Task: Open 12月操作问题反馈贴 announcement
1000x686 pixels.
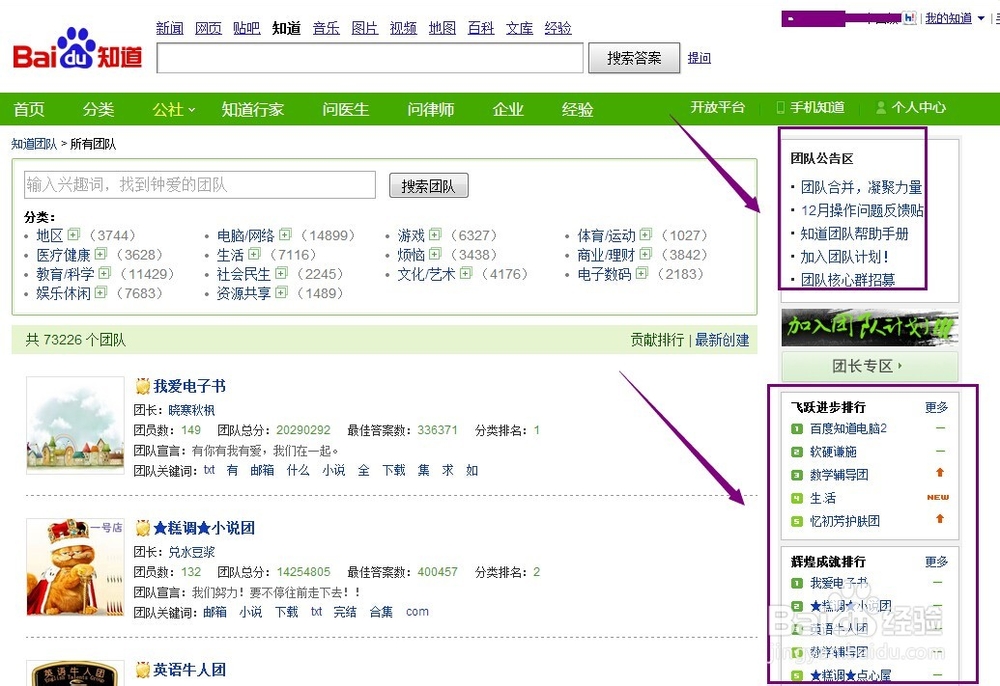Action: point(862,210)
